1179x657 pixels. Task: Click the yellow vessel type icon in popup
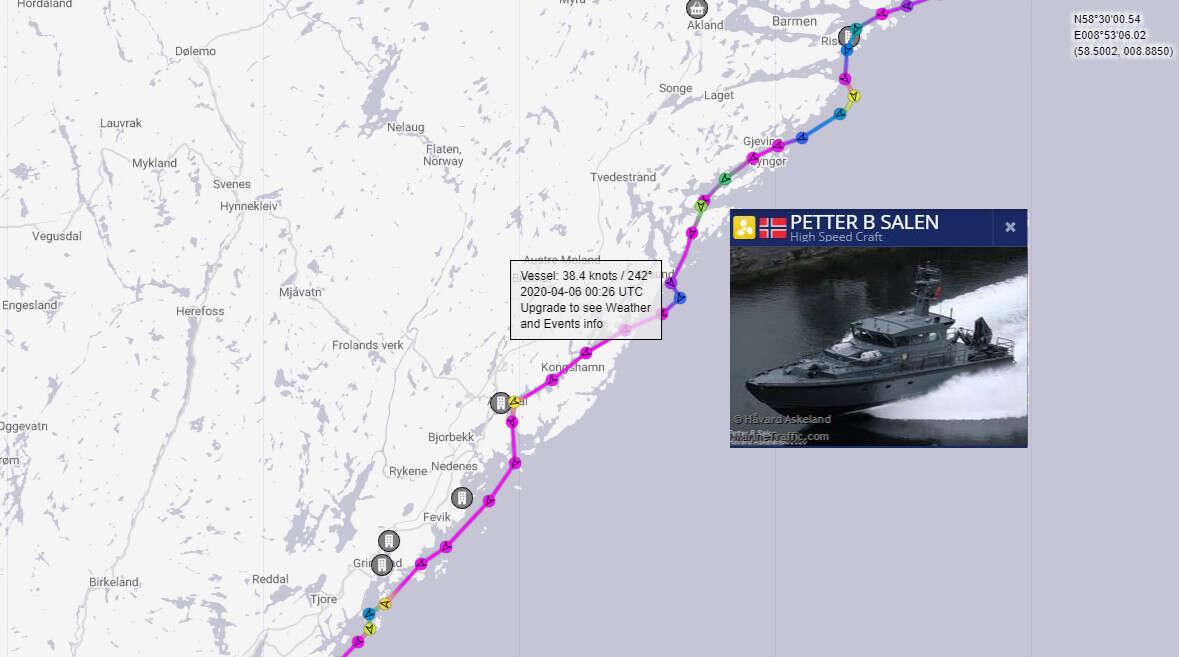[744, 227]
